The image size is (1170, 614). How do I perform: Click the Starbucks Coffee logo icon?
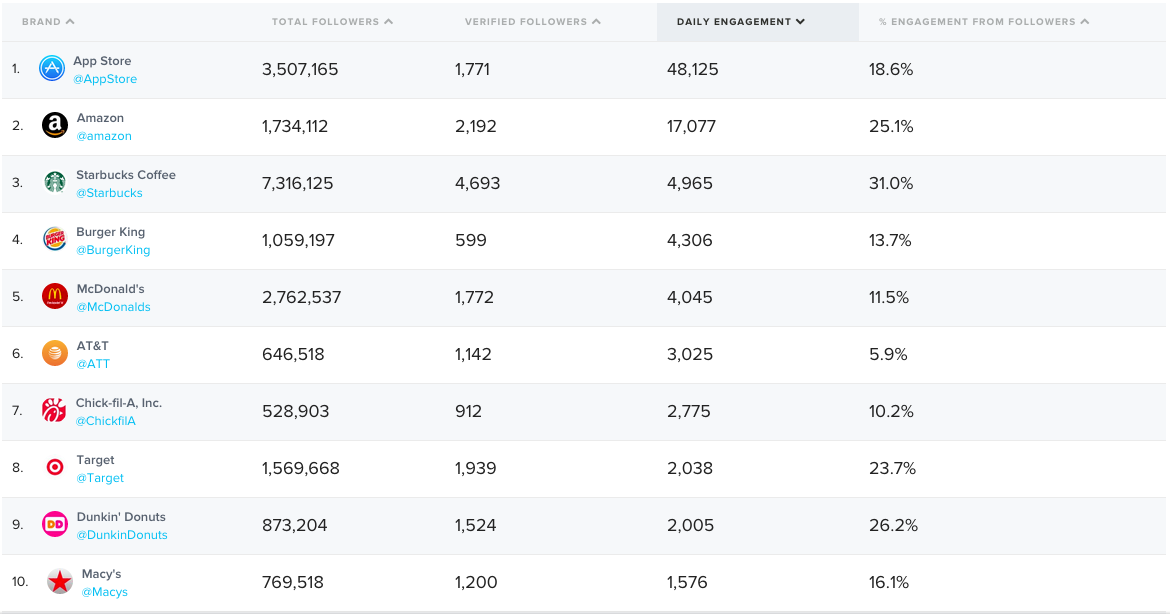click(54, 182)
